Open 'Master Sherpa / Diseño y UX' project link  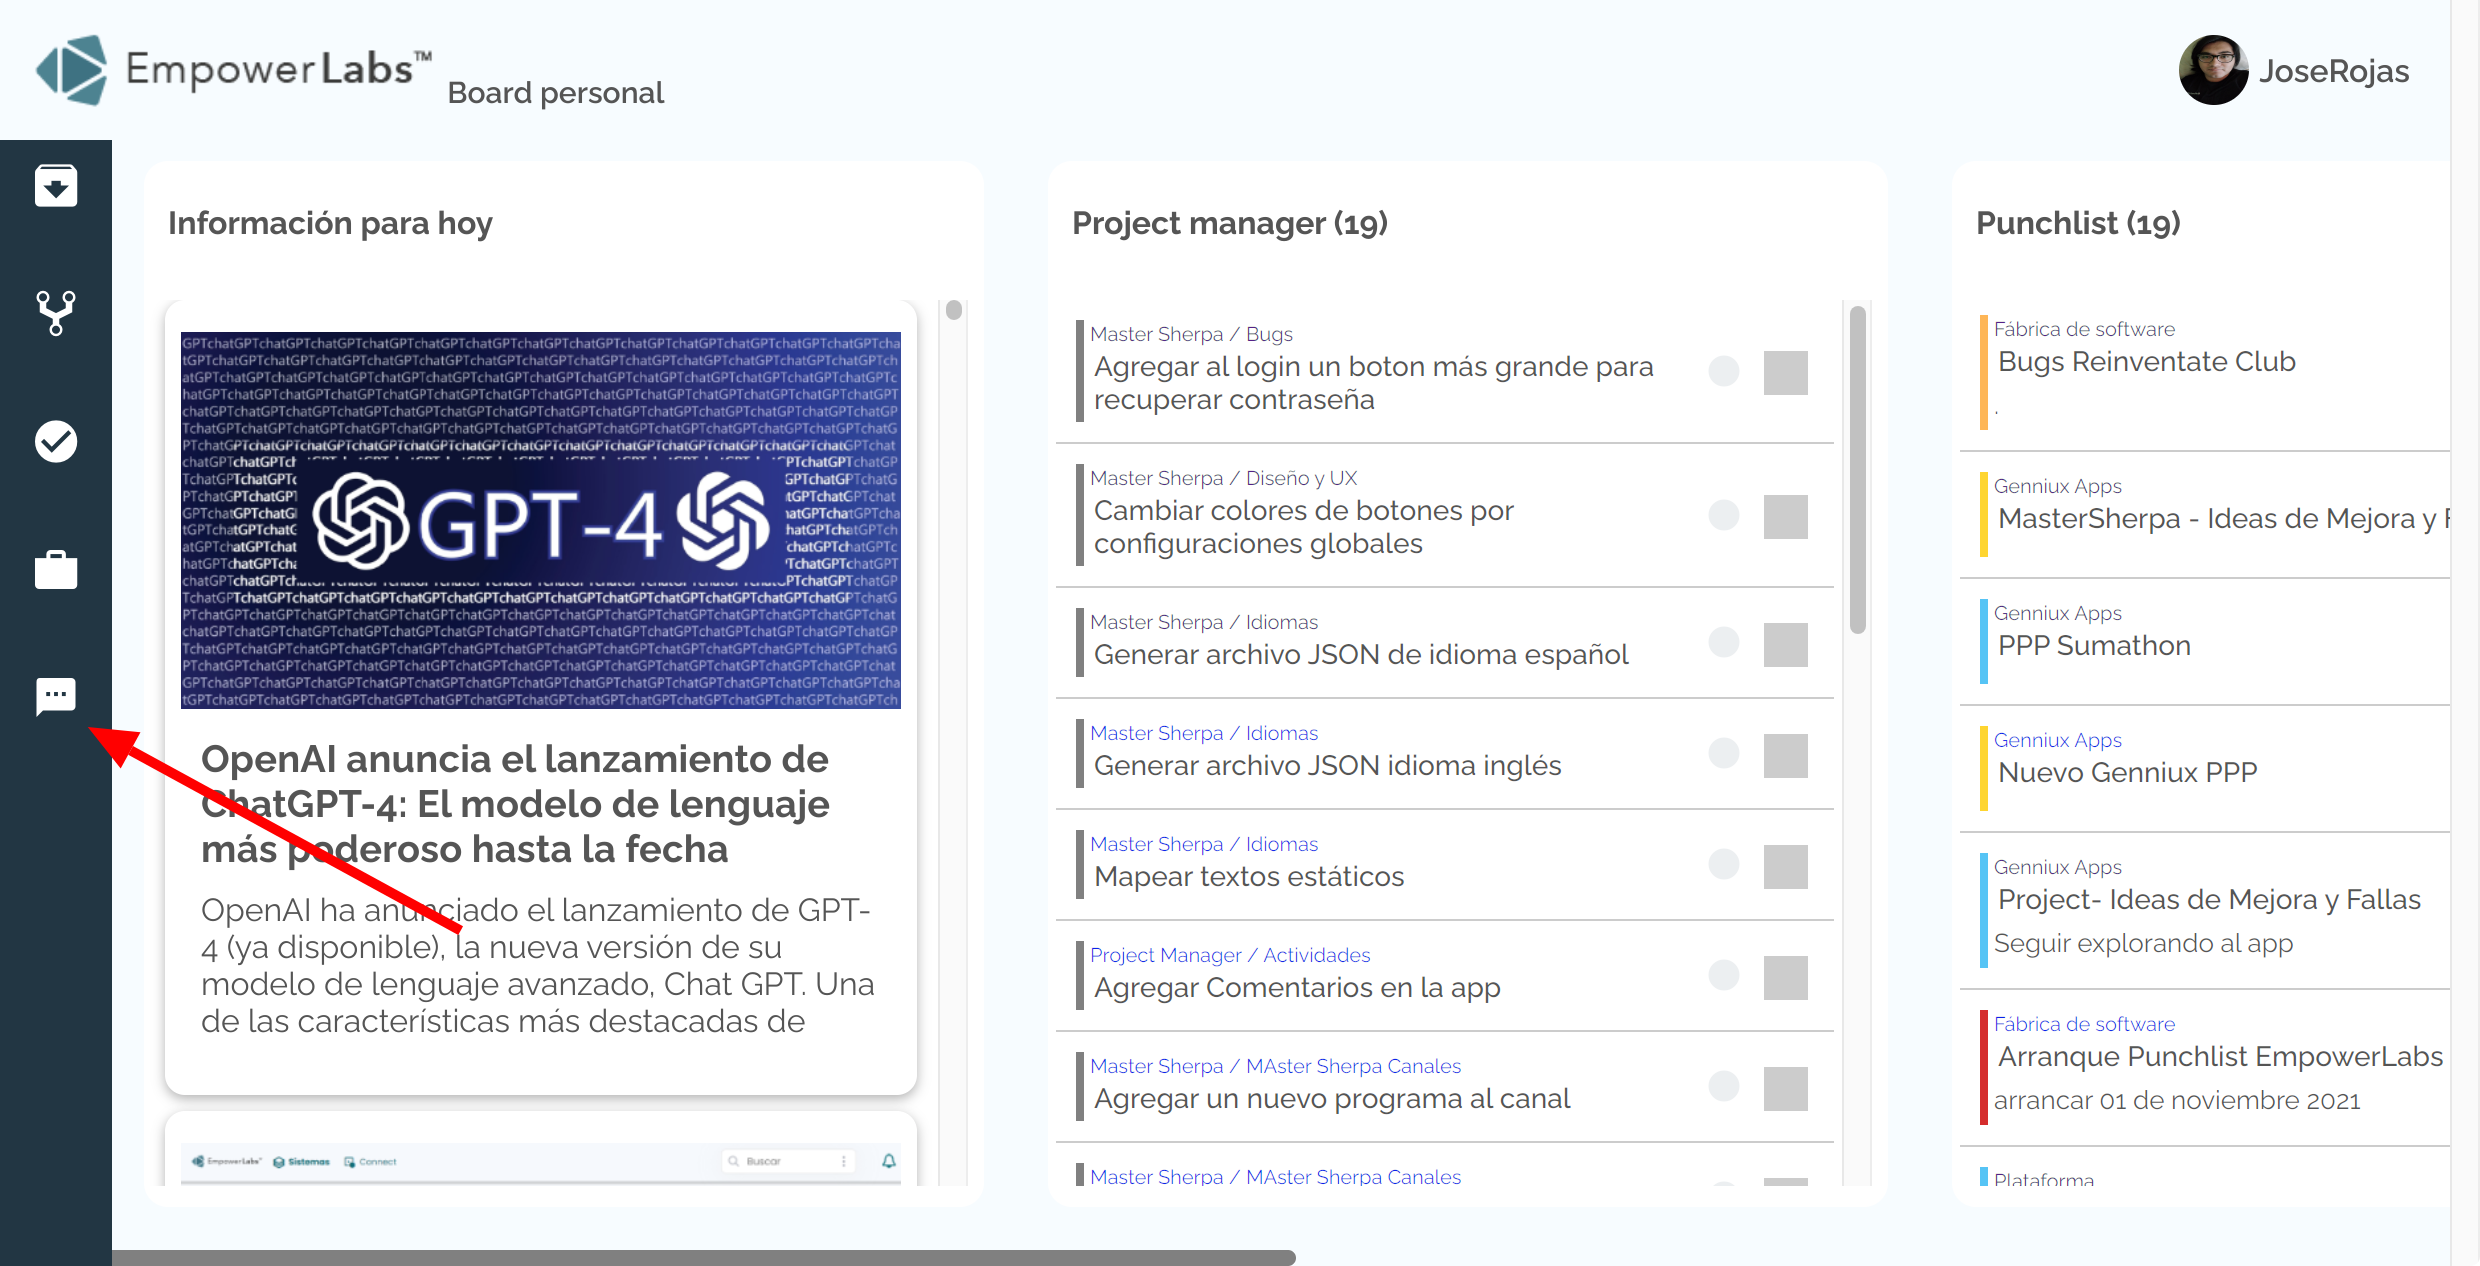(x=1223, y=478)
